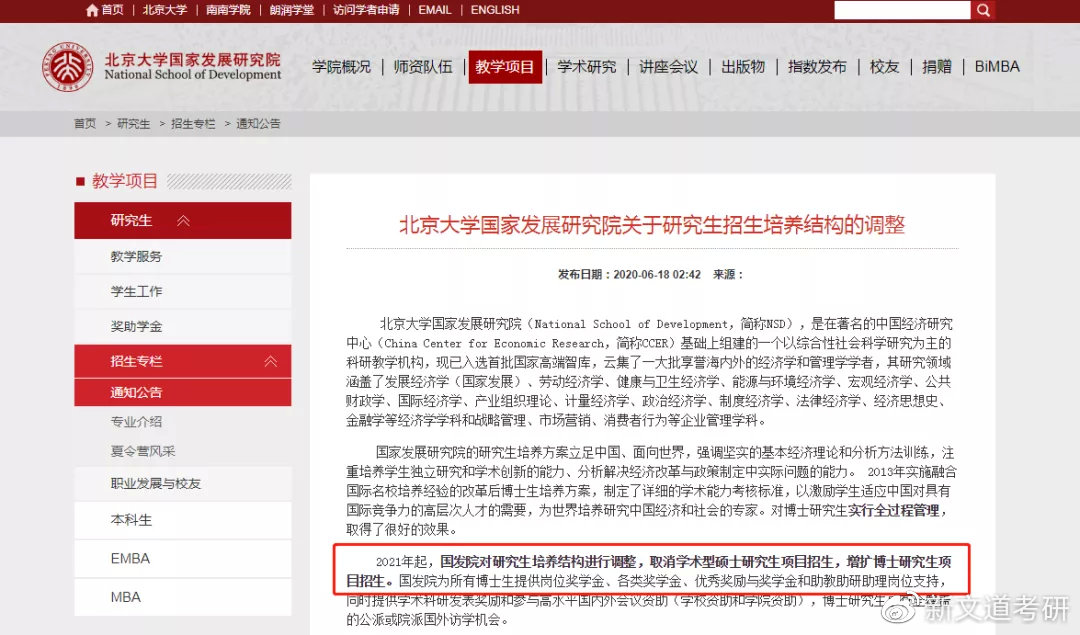Click the 首页 top bar link text
Viewport: 1080px width, 635px height.
(112, 10)
